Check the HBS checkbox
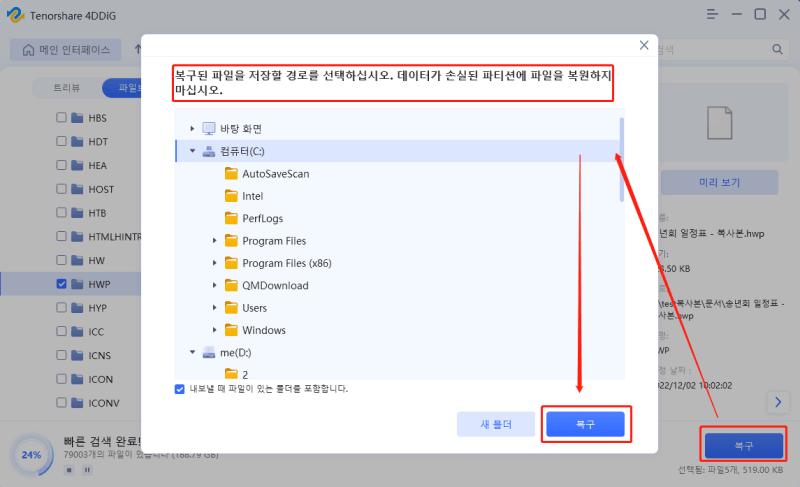This screenshot has width=800, height=487. tap(61, 117)
